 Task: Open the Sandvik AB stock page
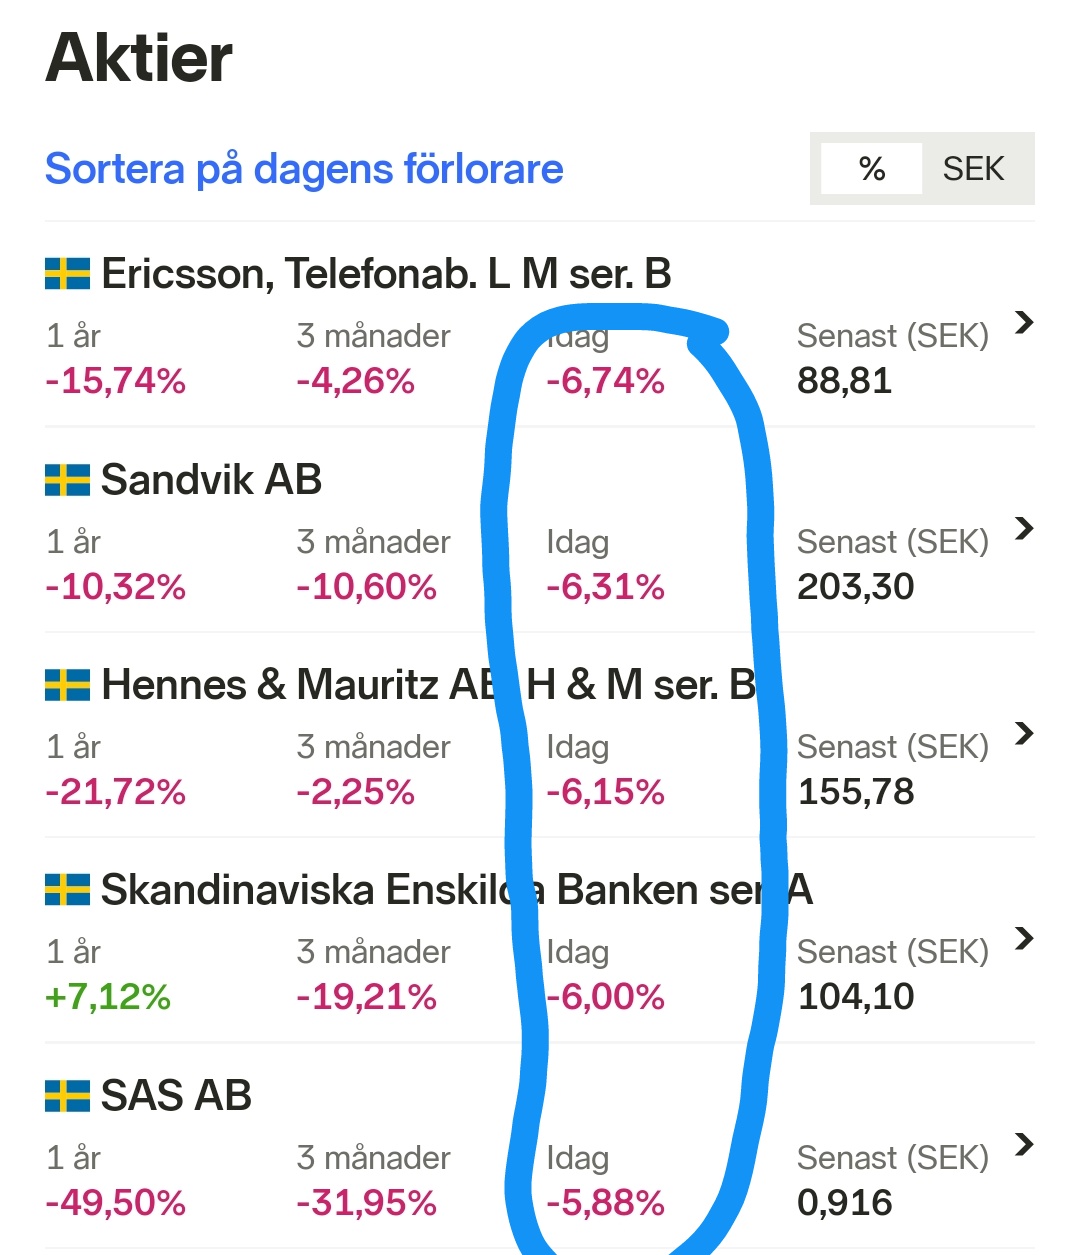coord(211,480)
